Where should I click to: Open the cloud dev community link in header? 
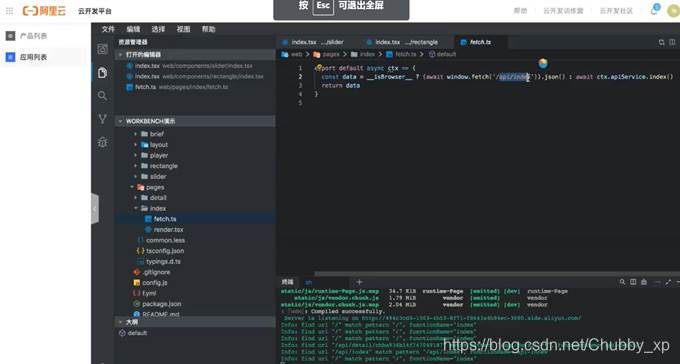pos(616,11)
